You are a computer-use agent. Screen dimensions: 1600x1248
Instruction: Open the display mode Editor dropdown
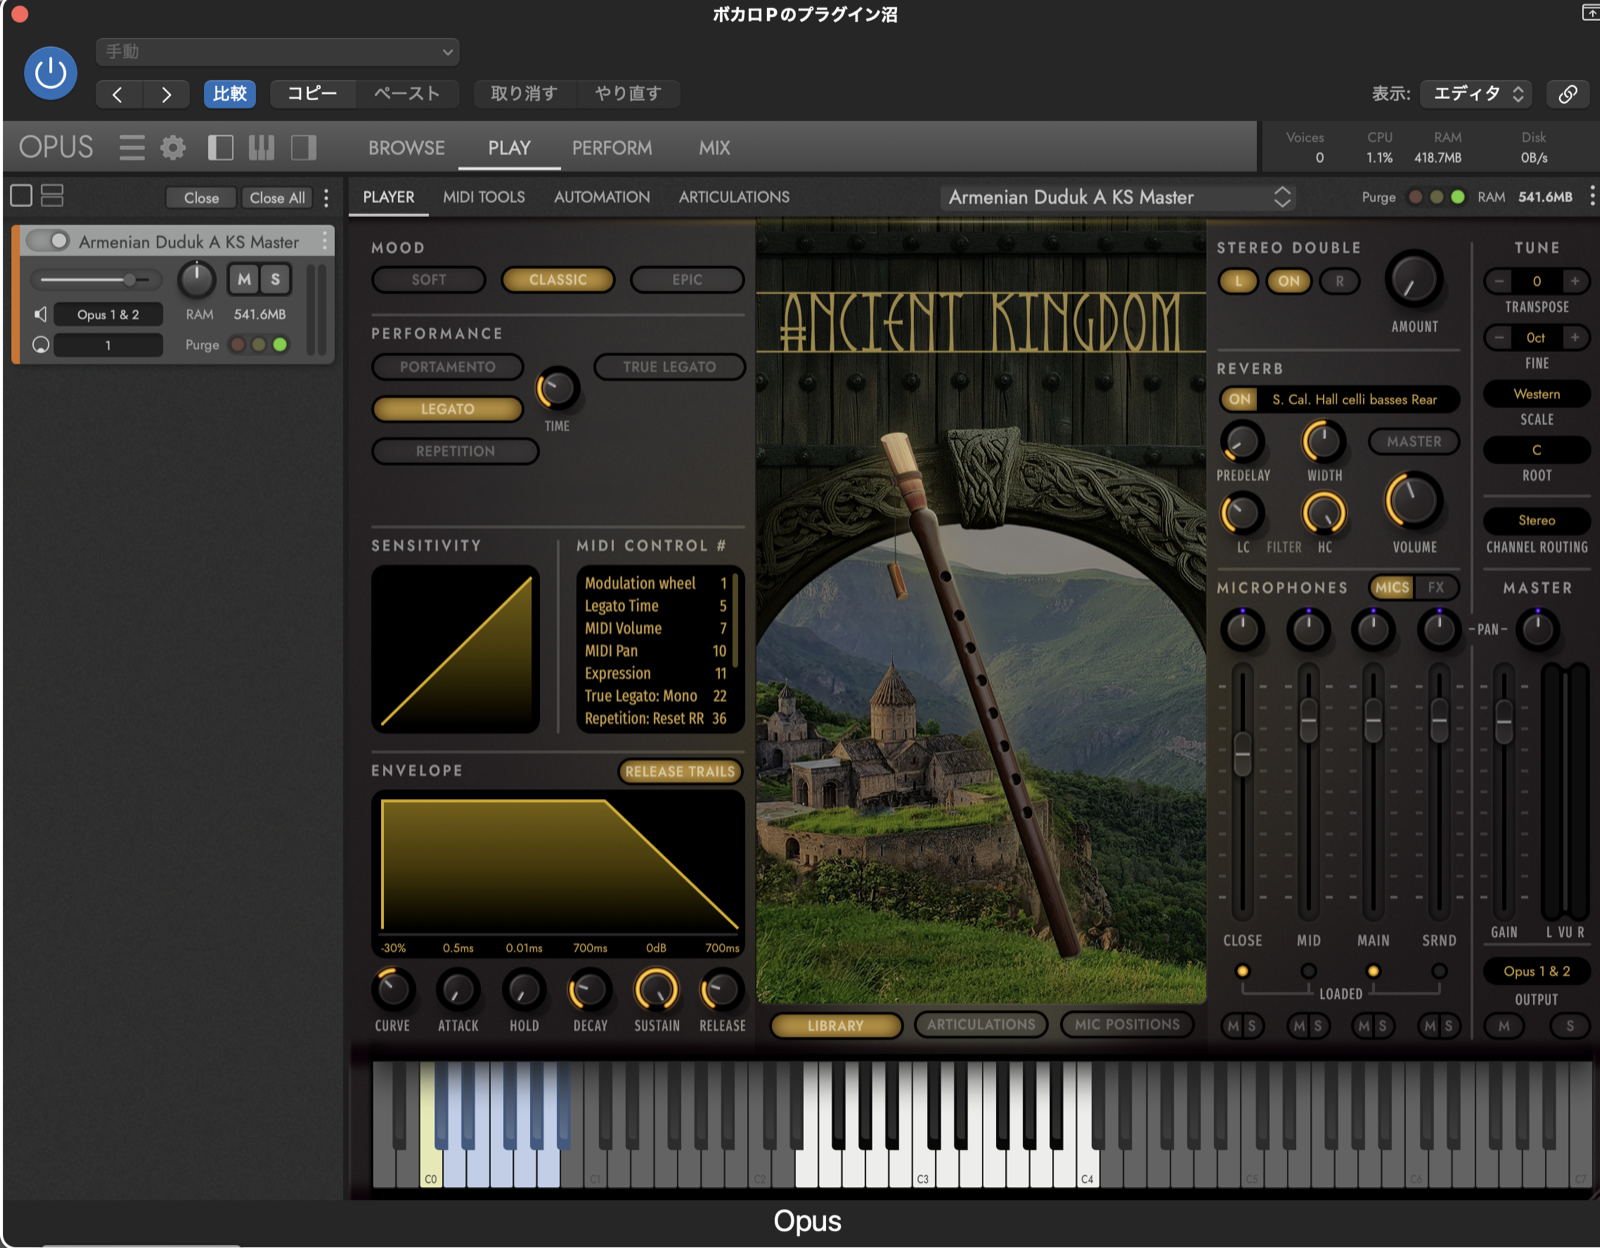coord(1477,93)
